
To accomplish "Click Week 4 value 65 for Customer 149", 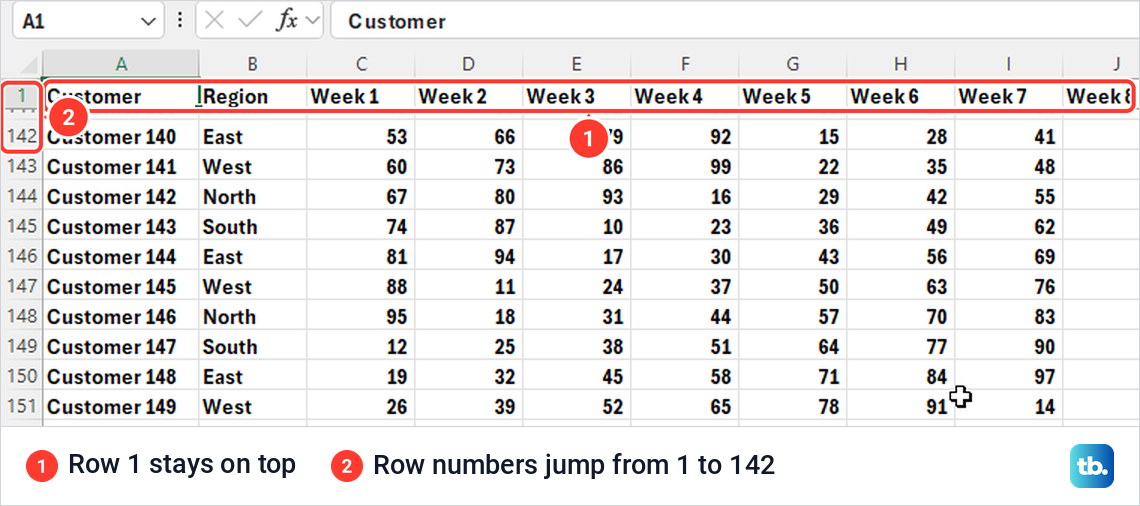I will [684, 406].
